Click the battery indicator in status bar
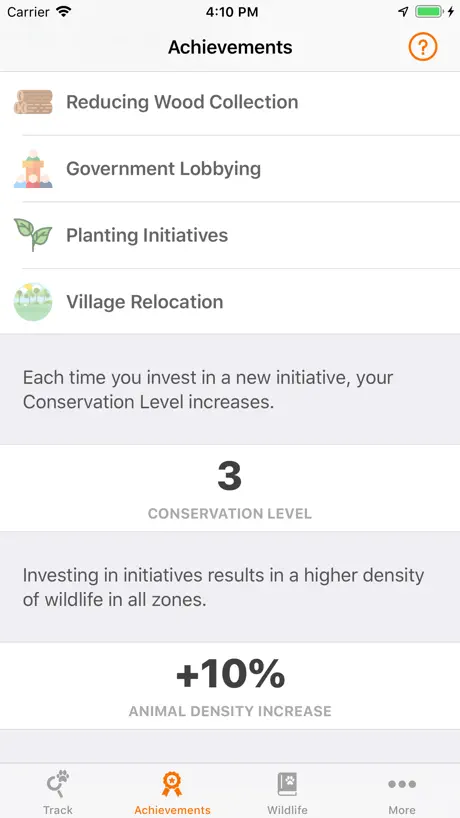The height and width of the screenshot is (818, 460). click(430, 12)
